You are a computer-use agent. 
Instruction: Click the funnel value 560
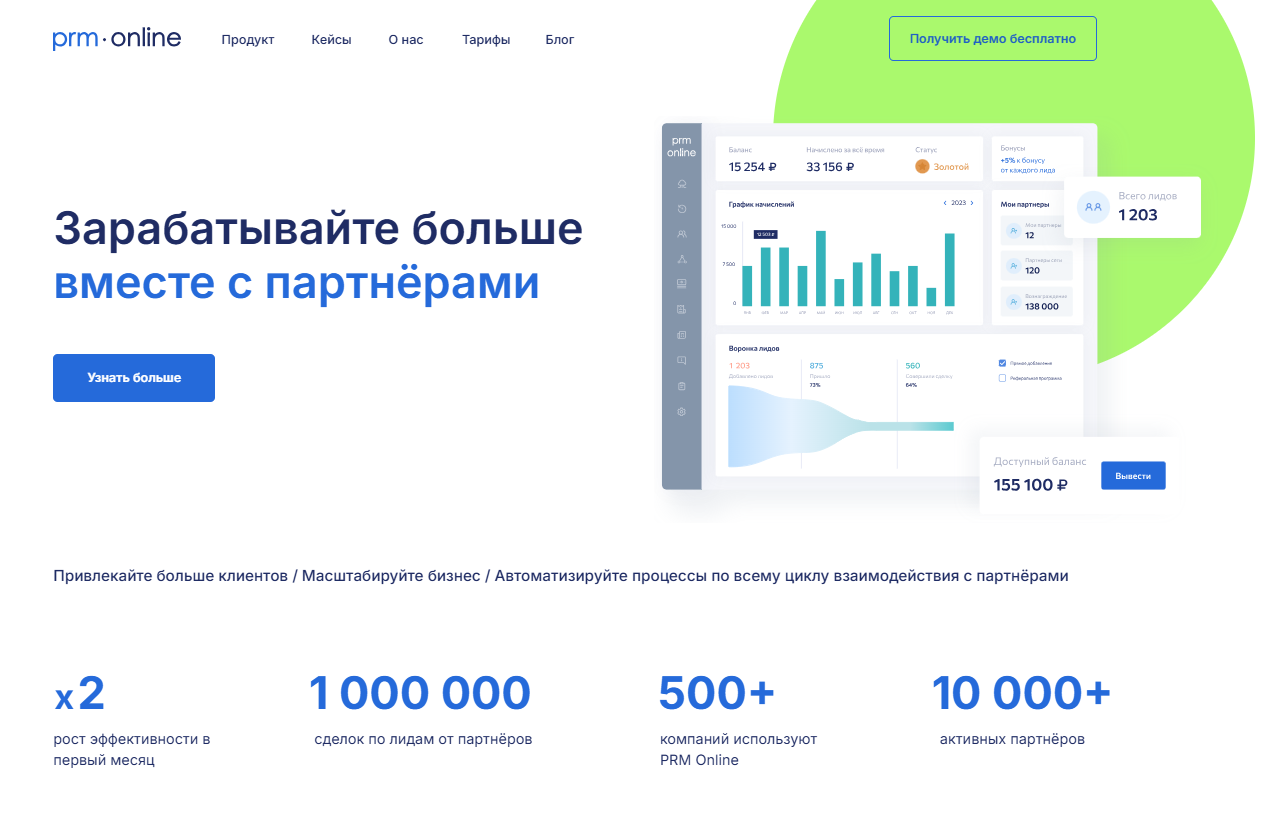click(x=913, y=366)
